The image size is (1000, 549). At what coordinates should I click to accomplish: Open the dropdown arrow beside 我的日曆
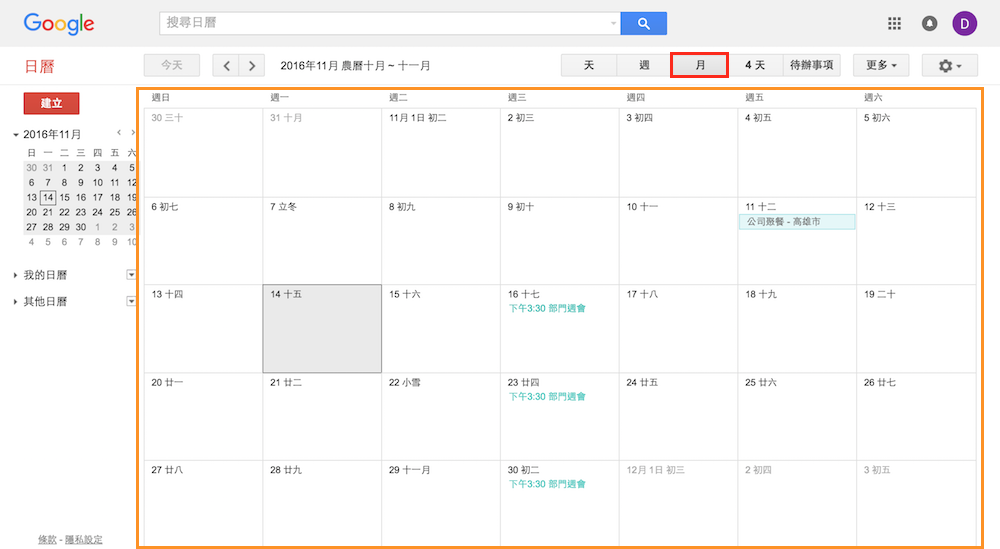click(131, 275)
